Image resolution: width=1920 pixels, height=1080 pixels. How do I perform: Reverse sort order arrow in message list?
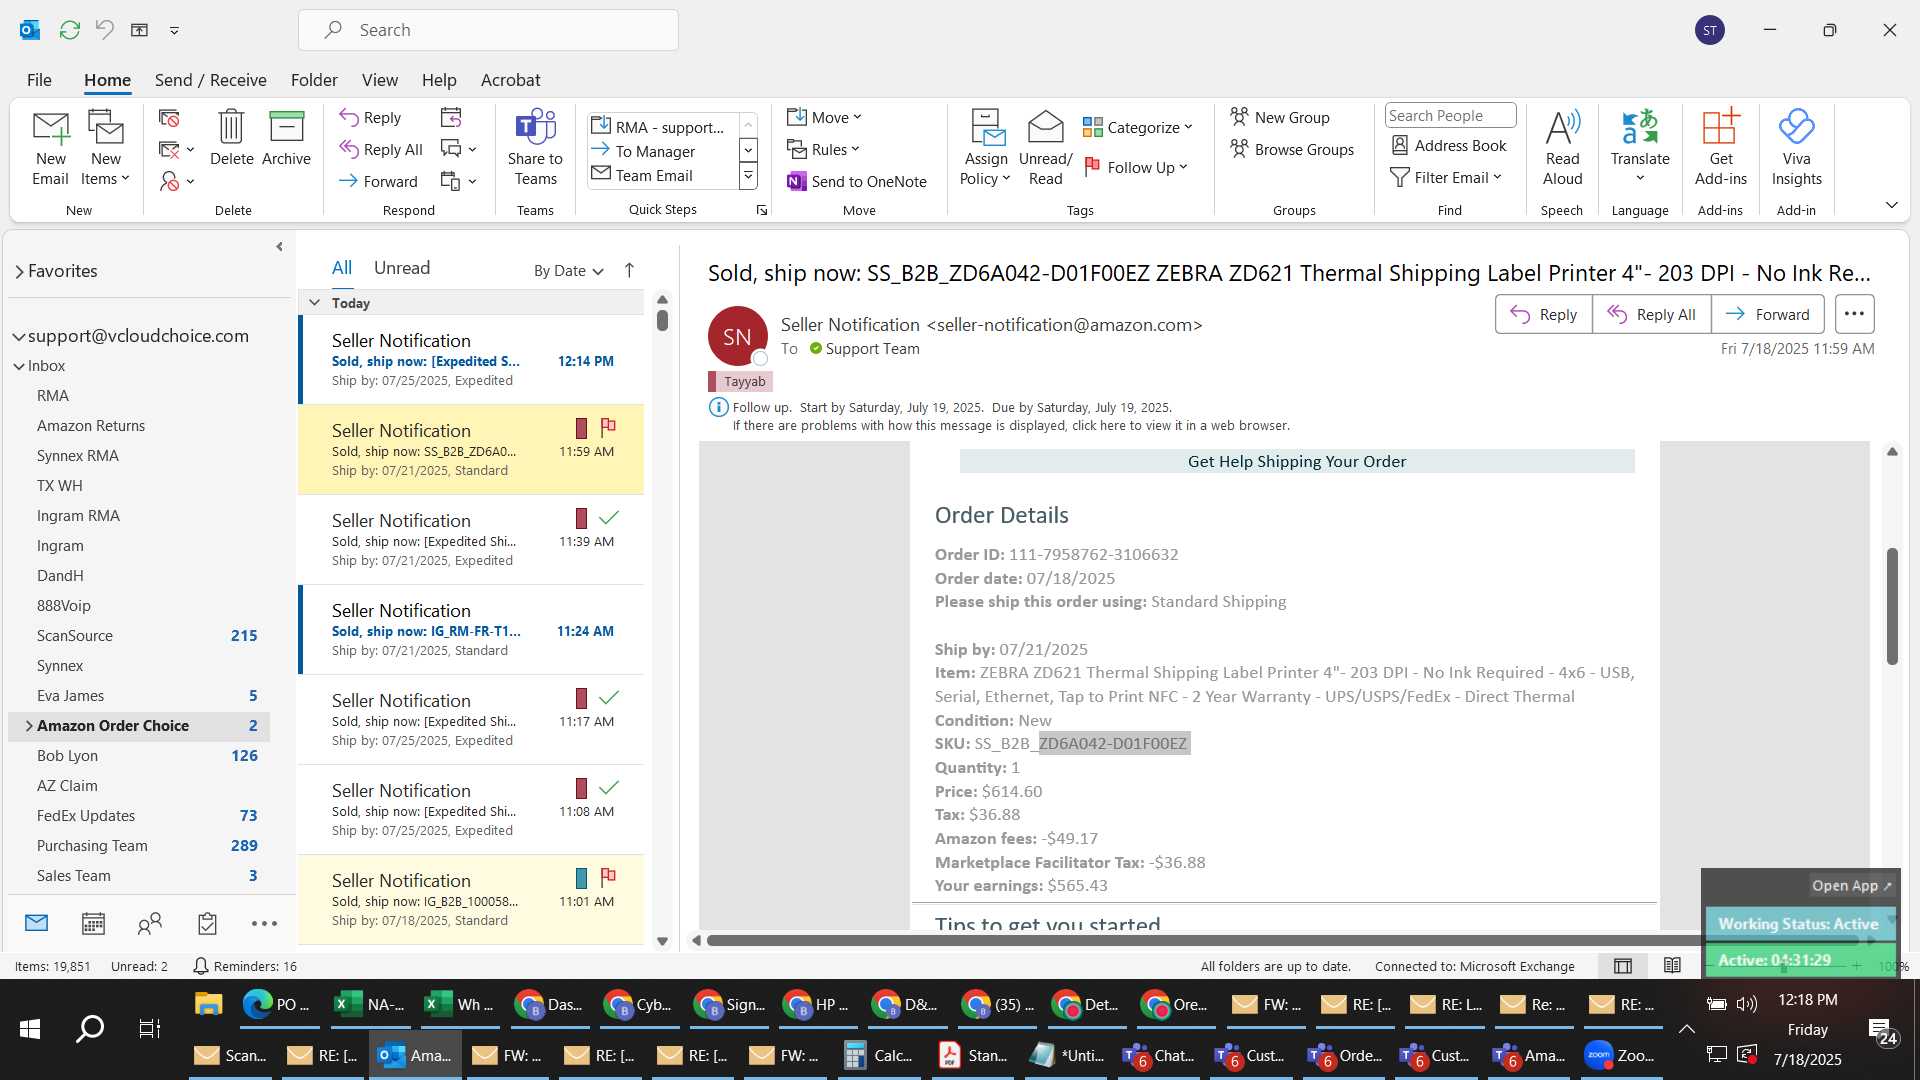[629, 270]
